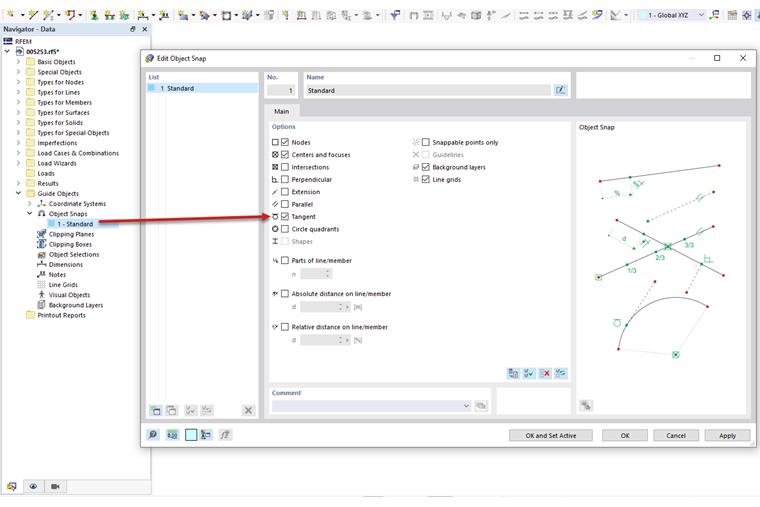Screen dimensions: 760x507
Task: Collapse the Object Snaps node
Action: (30, 213)
